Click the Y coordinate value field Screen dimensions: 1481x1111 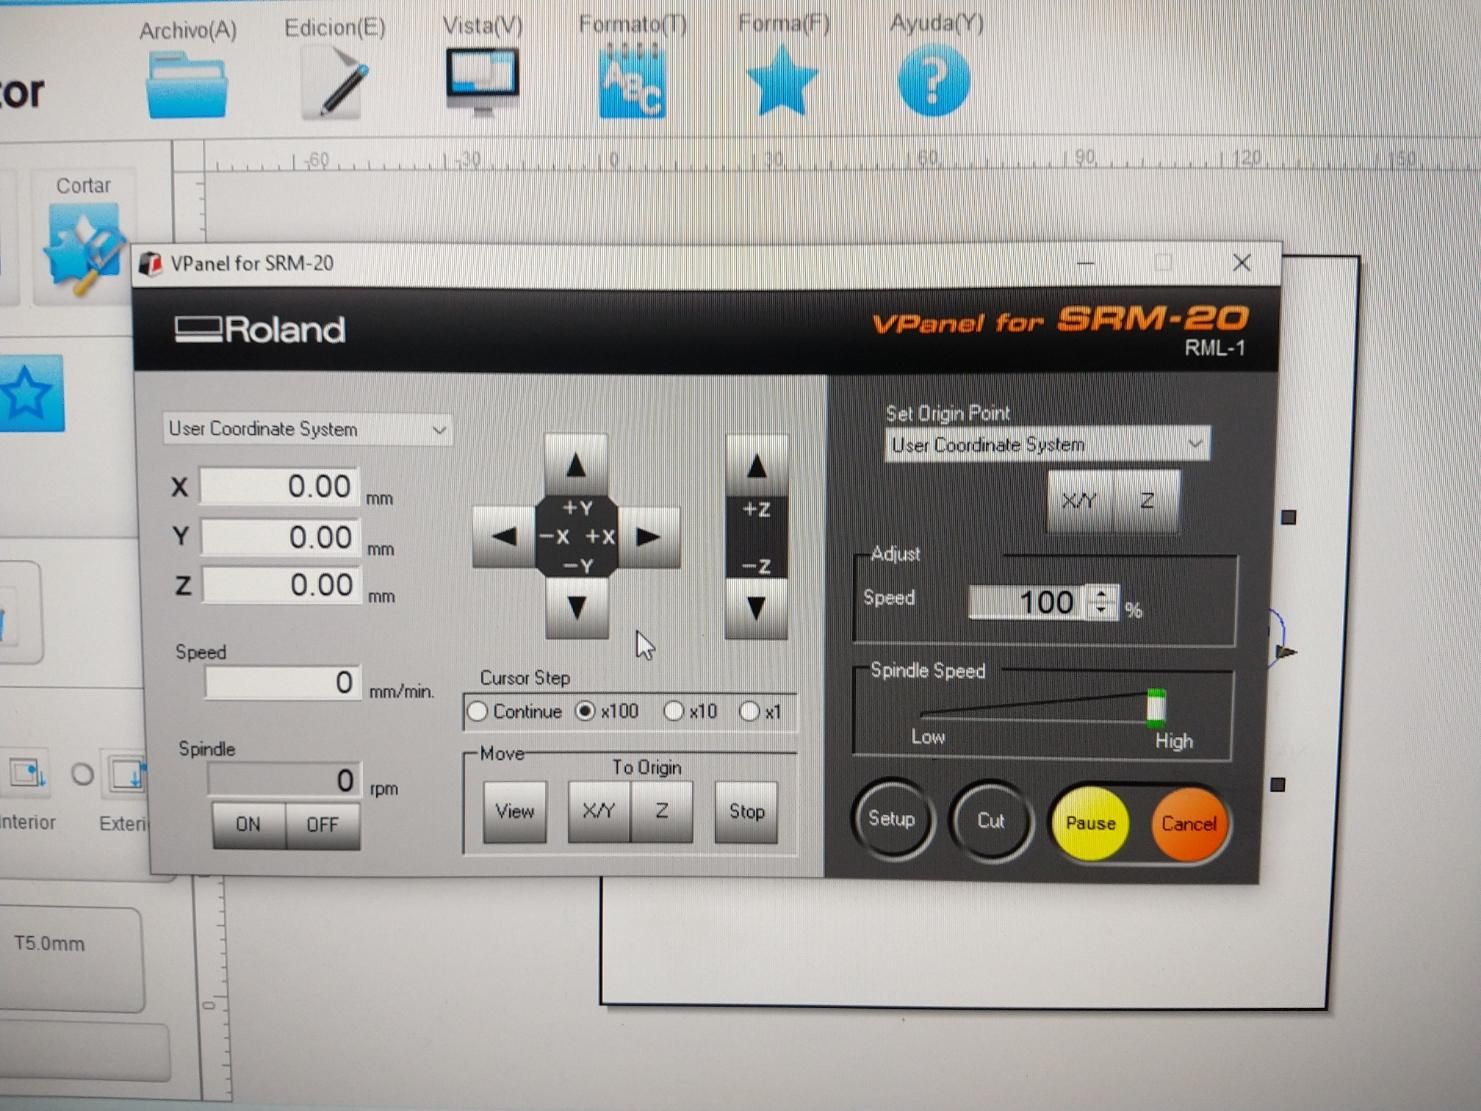(281, 537)
